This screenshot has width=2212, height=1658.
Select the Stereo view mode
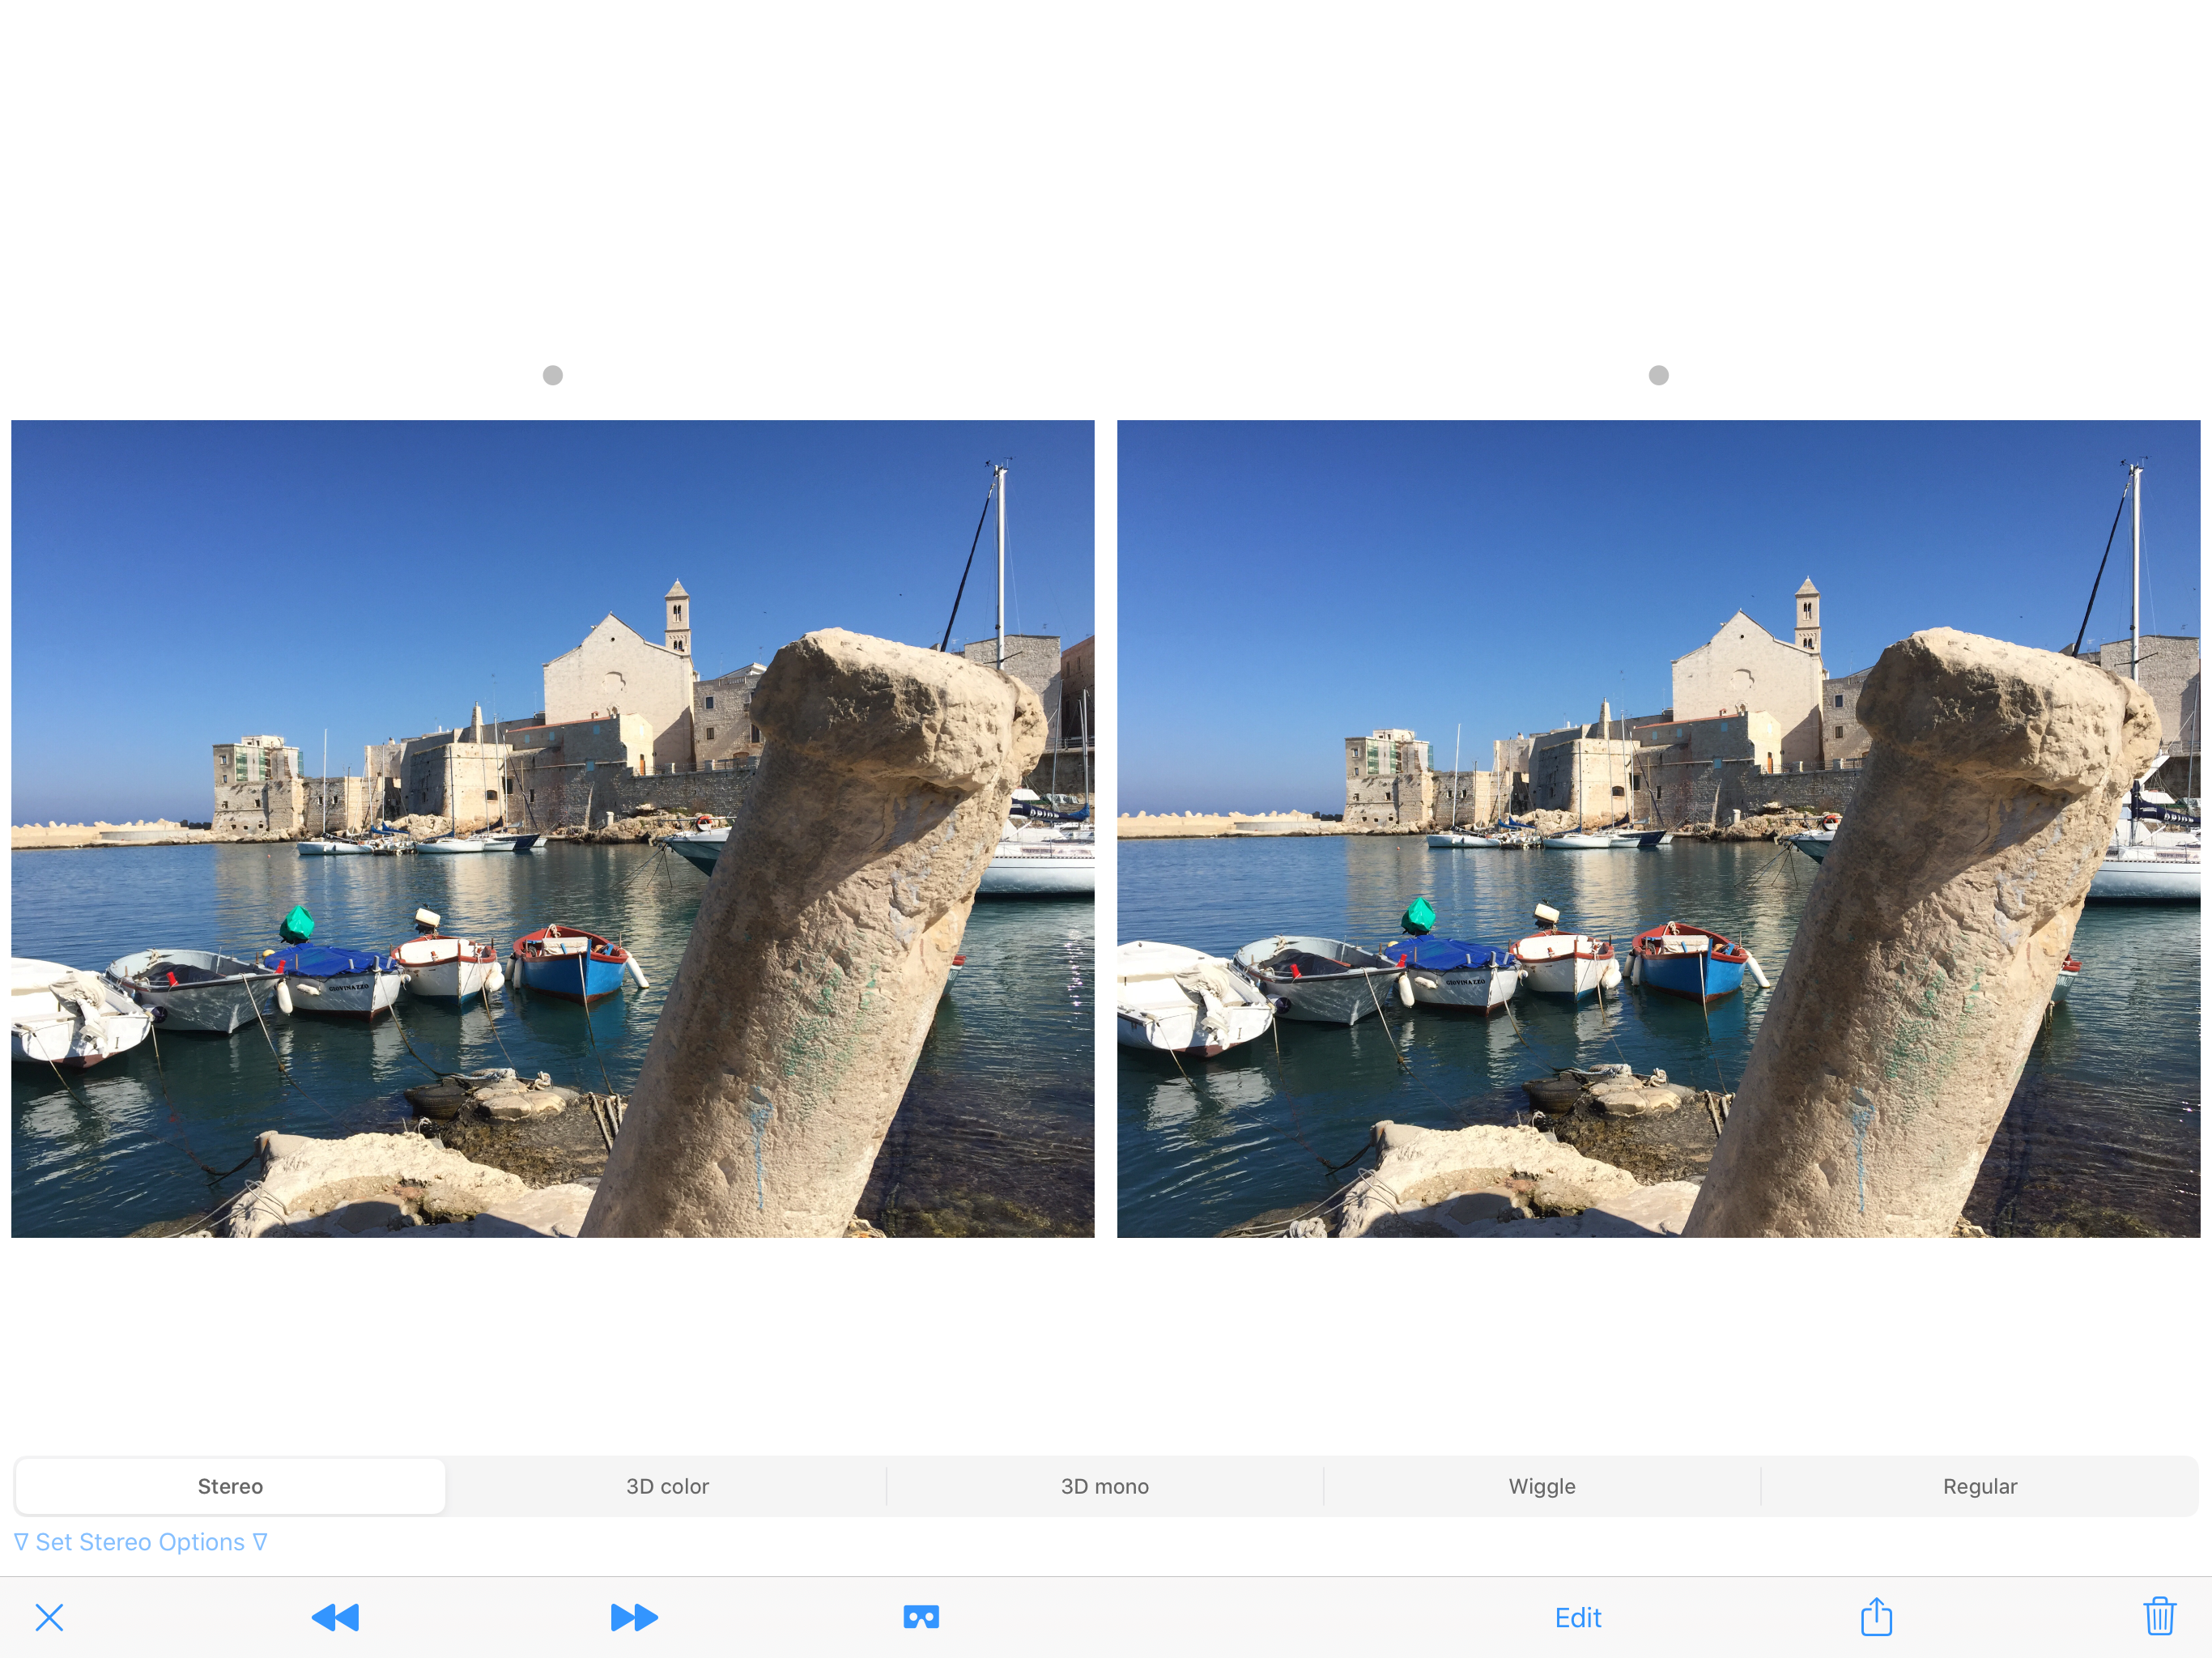click(230, 1486)
